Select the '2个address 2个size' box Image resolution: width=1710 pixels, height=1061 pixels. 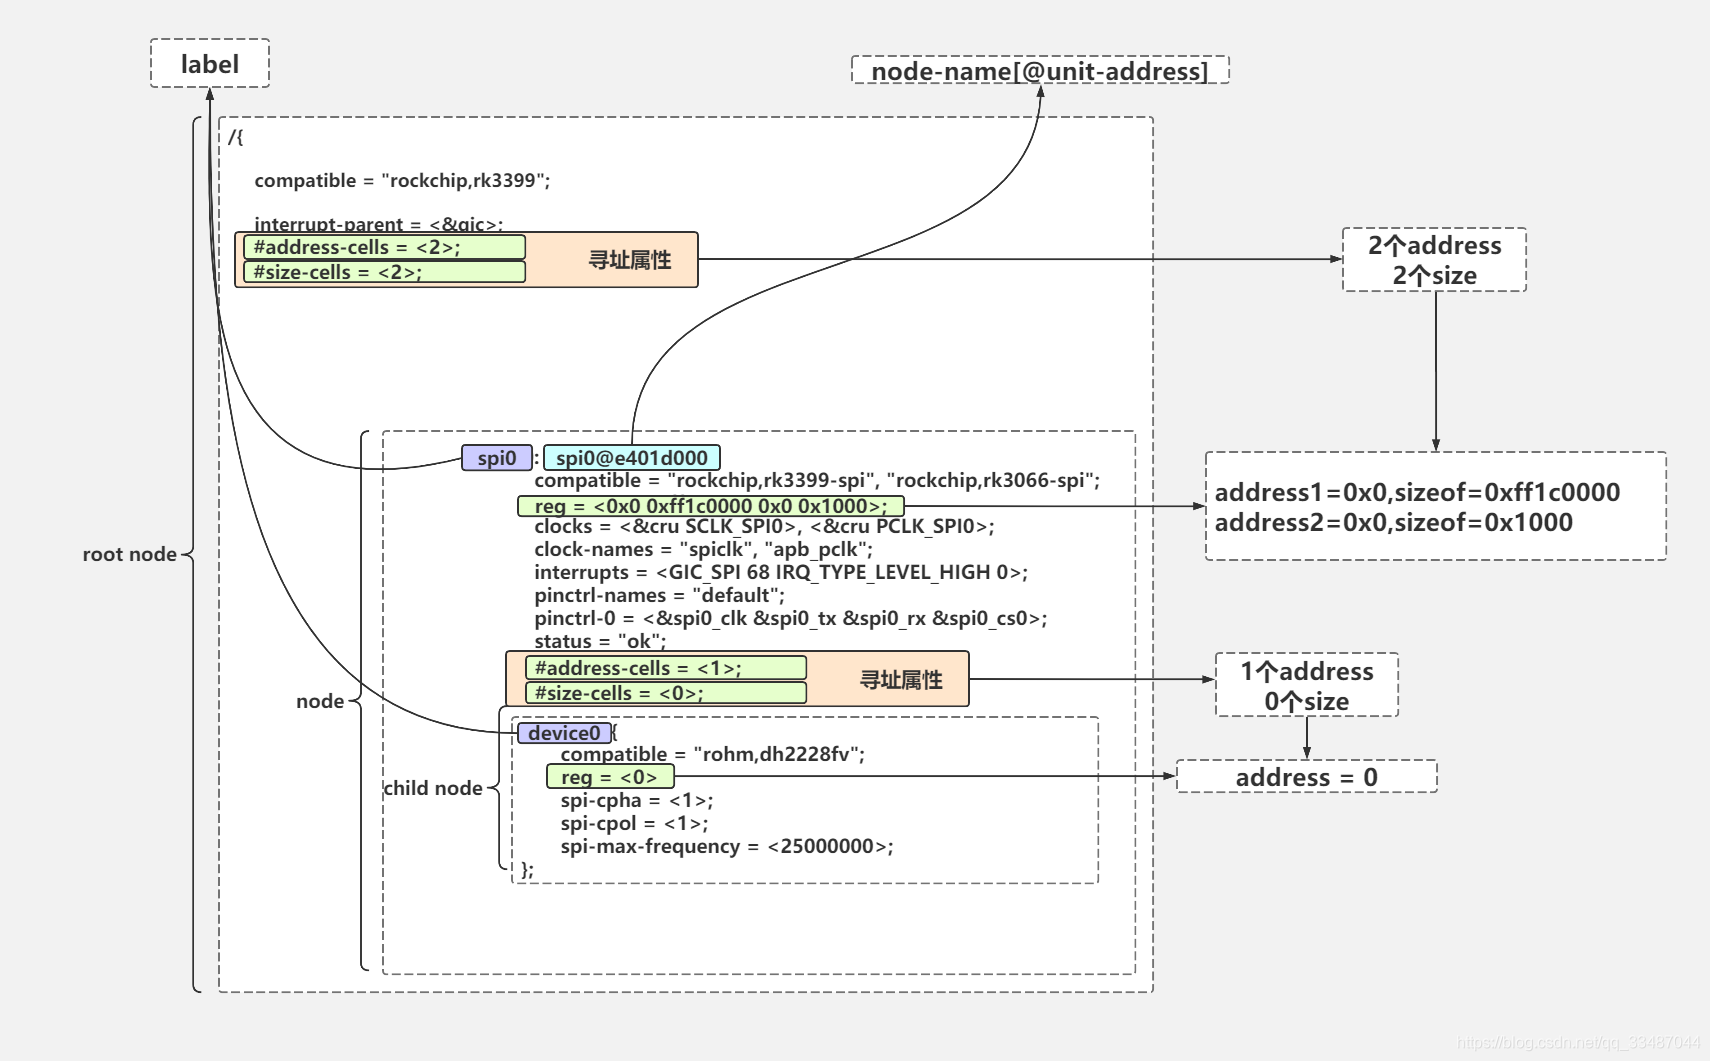tap(1434, 260)
